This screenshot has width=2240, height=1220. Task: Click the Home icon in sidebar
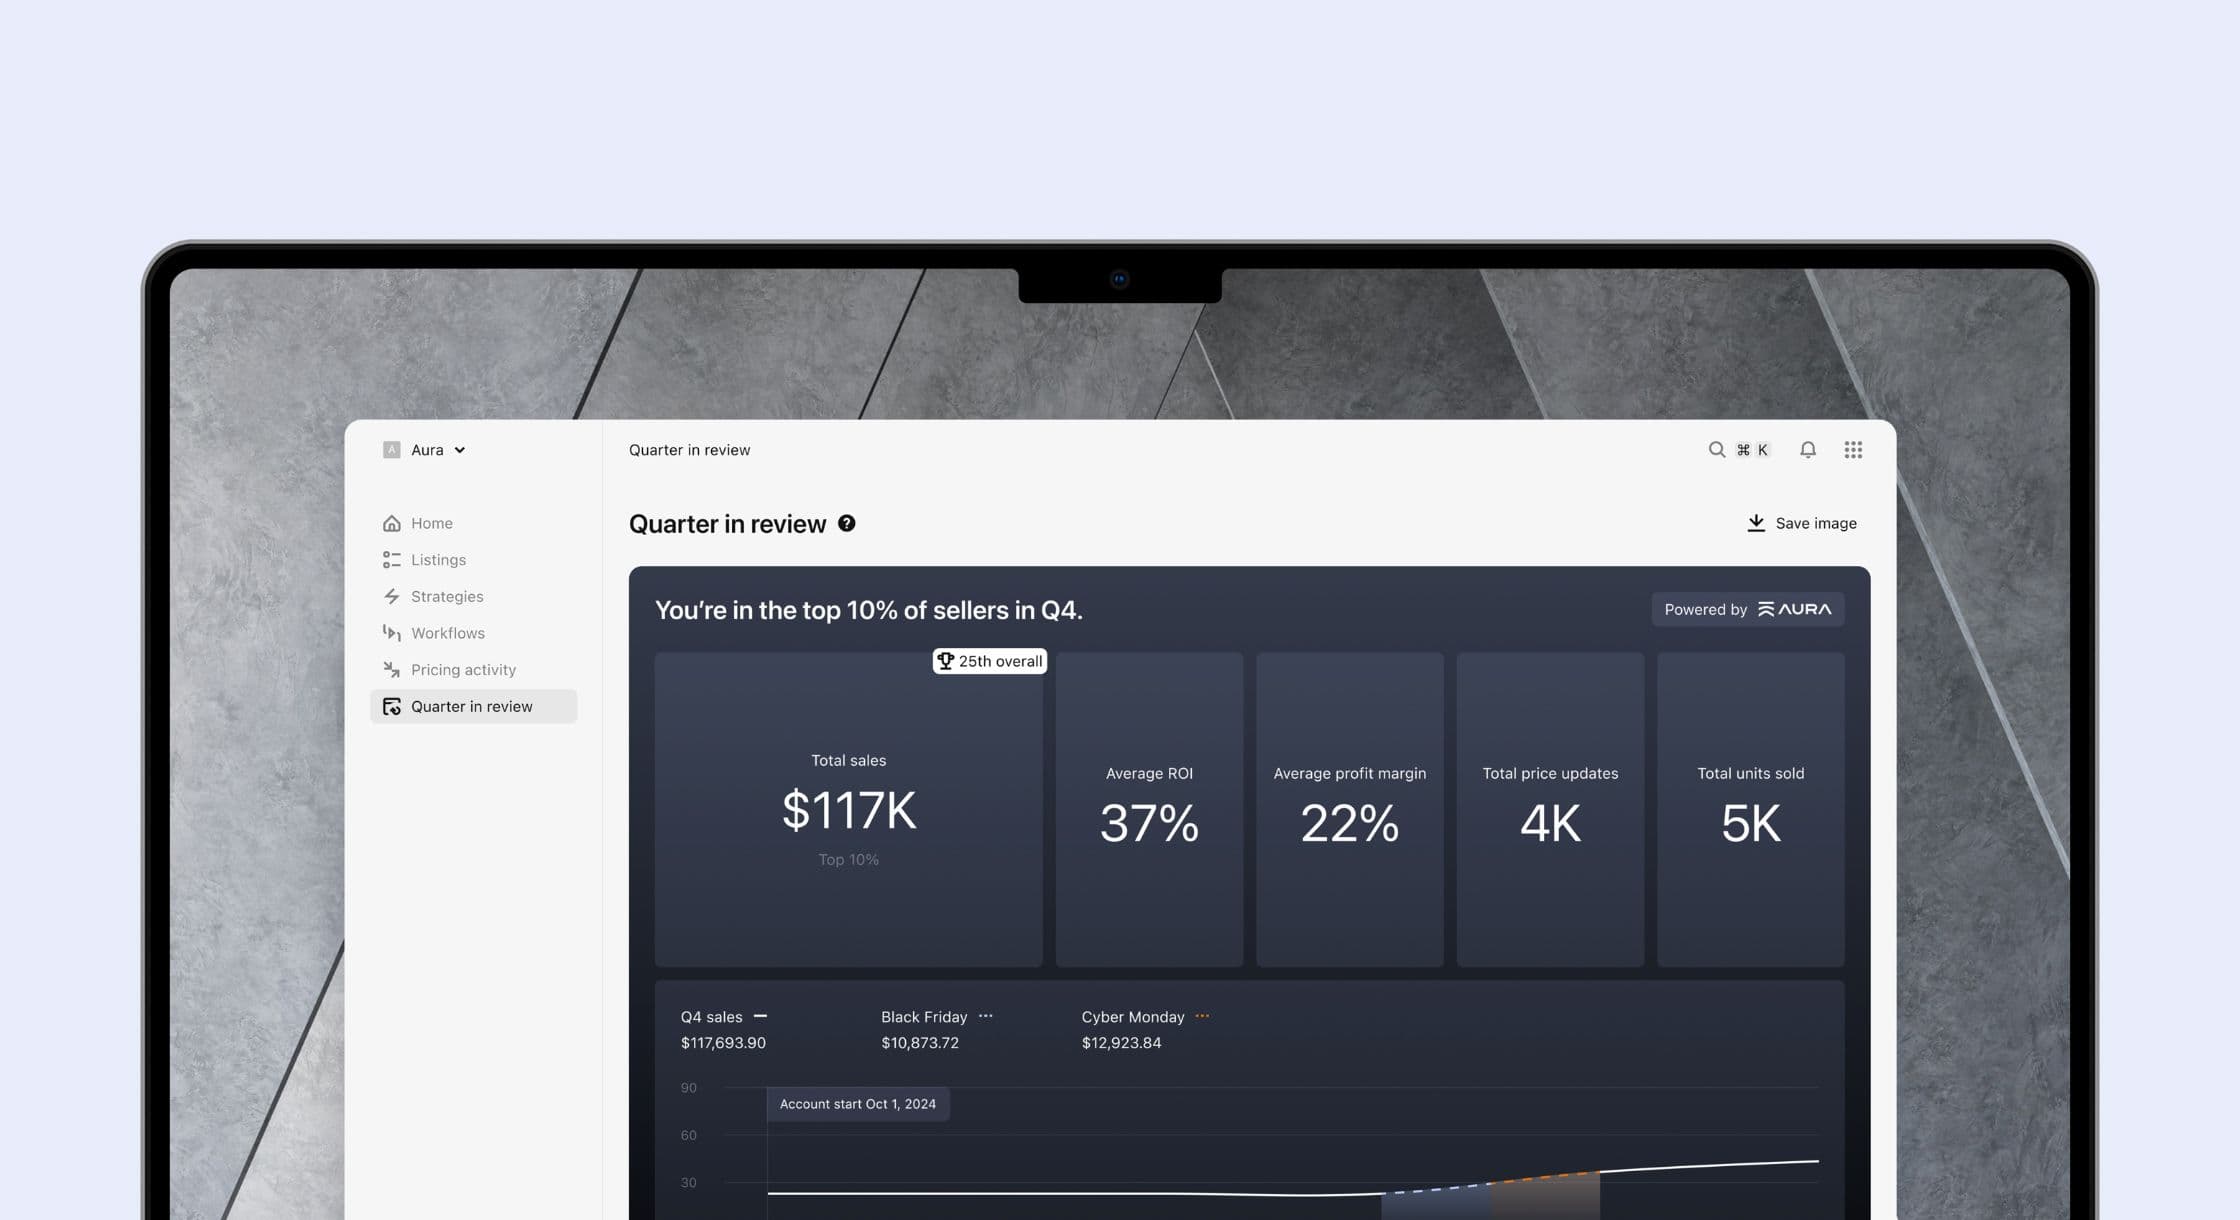point(391,523)
